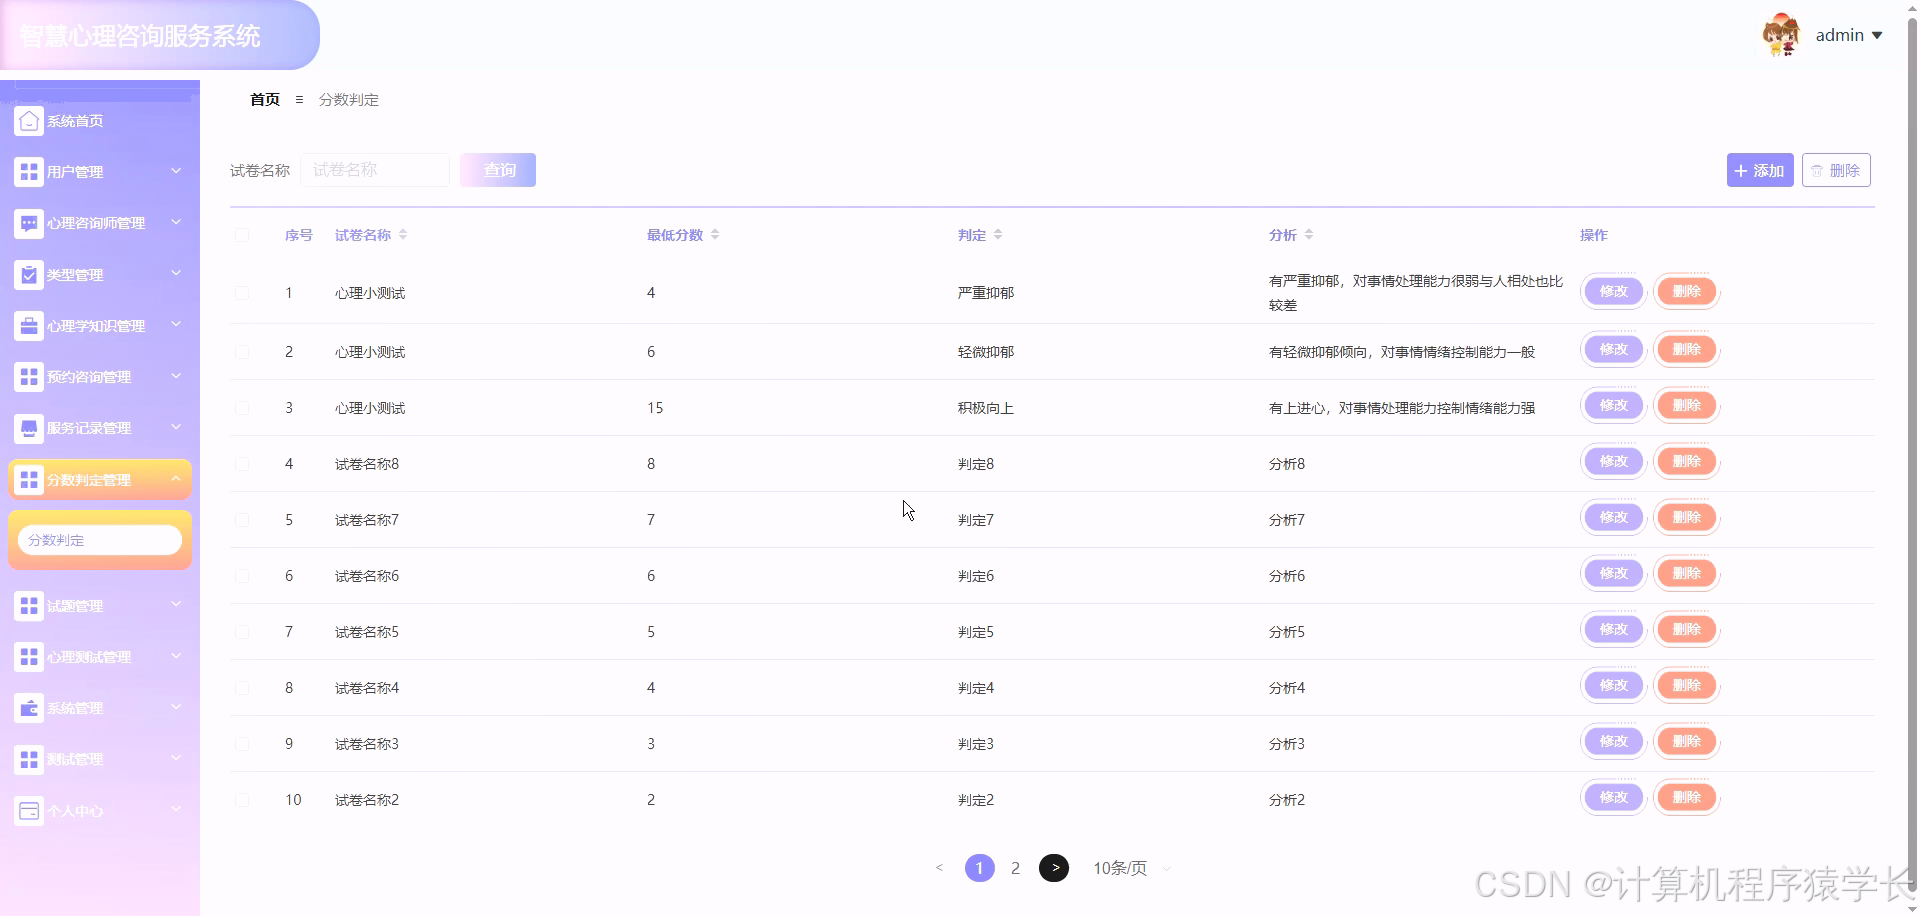Check the checkbox for row 1 心理小测试
This screenshot has width=1920, height=916.
pos(242,292)
